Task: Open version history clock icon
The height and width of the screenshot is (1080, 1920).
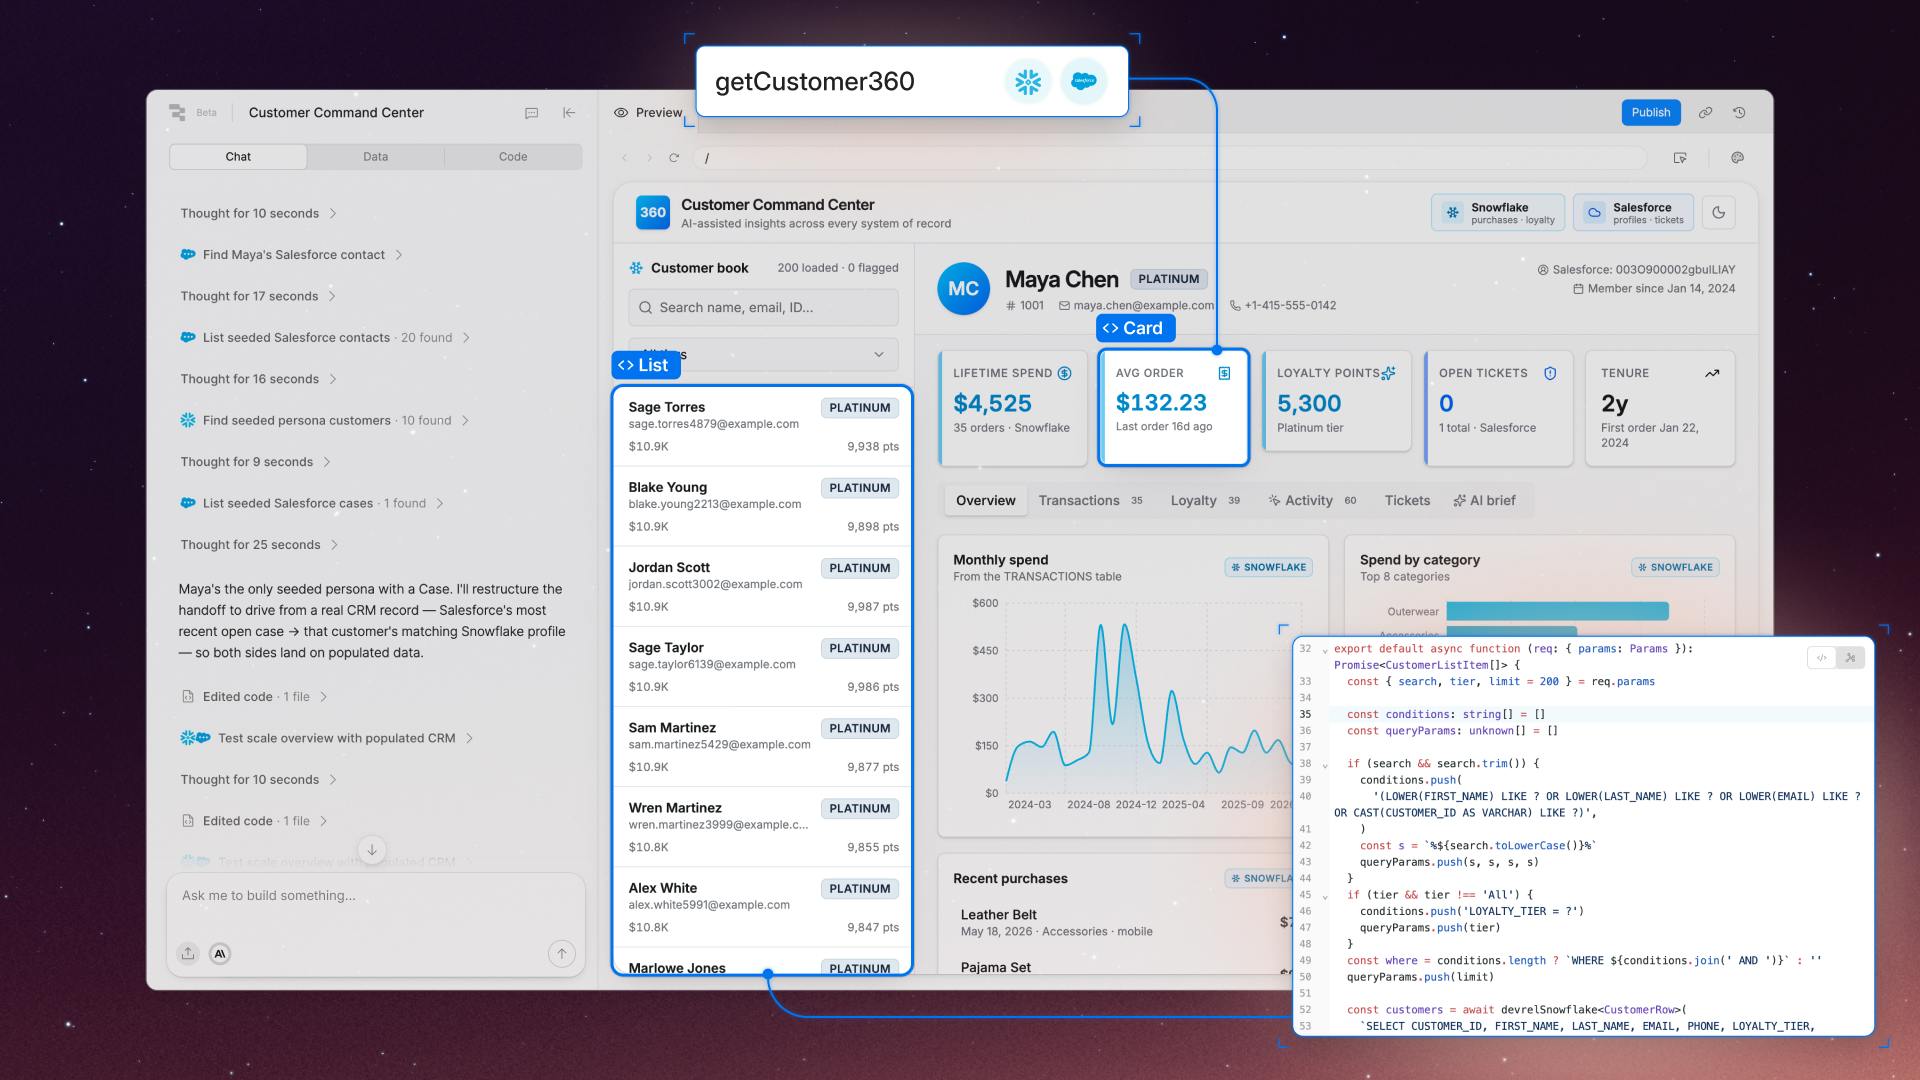Action: tap(1739, 113)
